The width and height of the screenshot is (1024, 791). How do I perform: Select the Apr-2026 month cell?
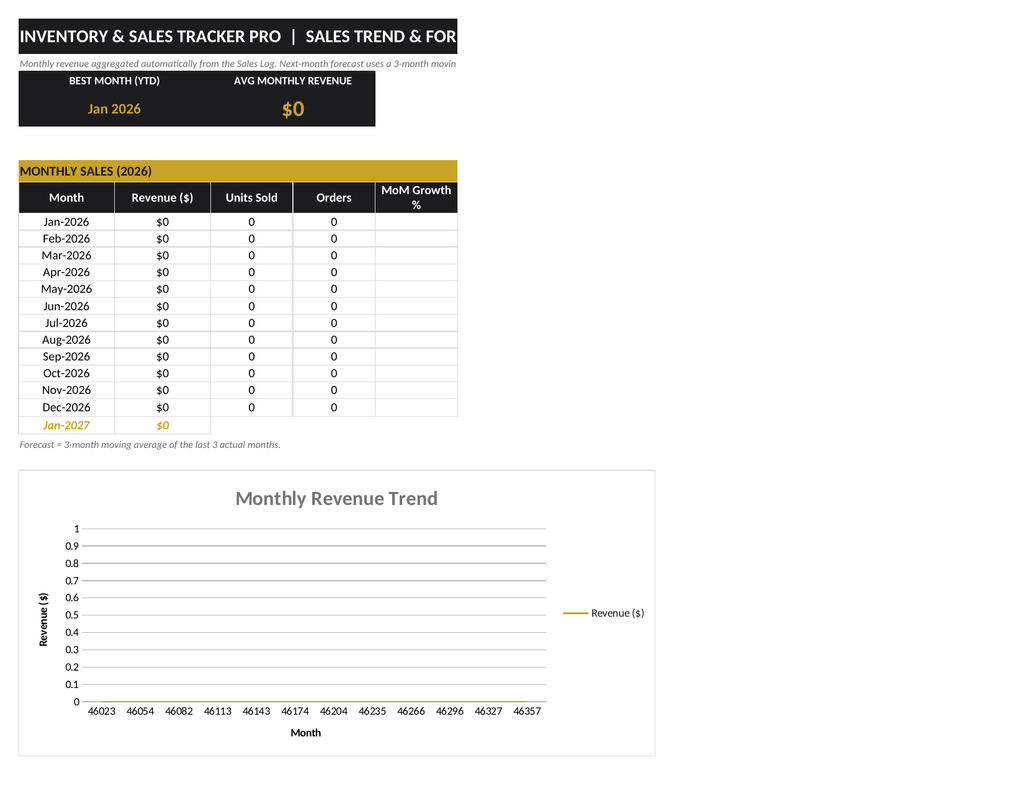click(67, 272)
